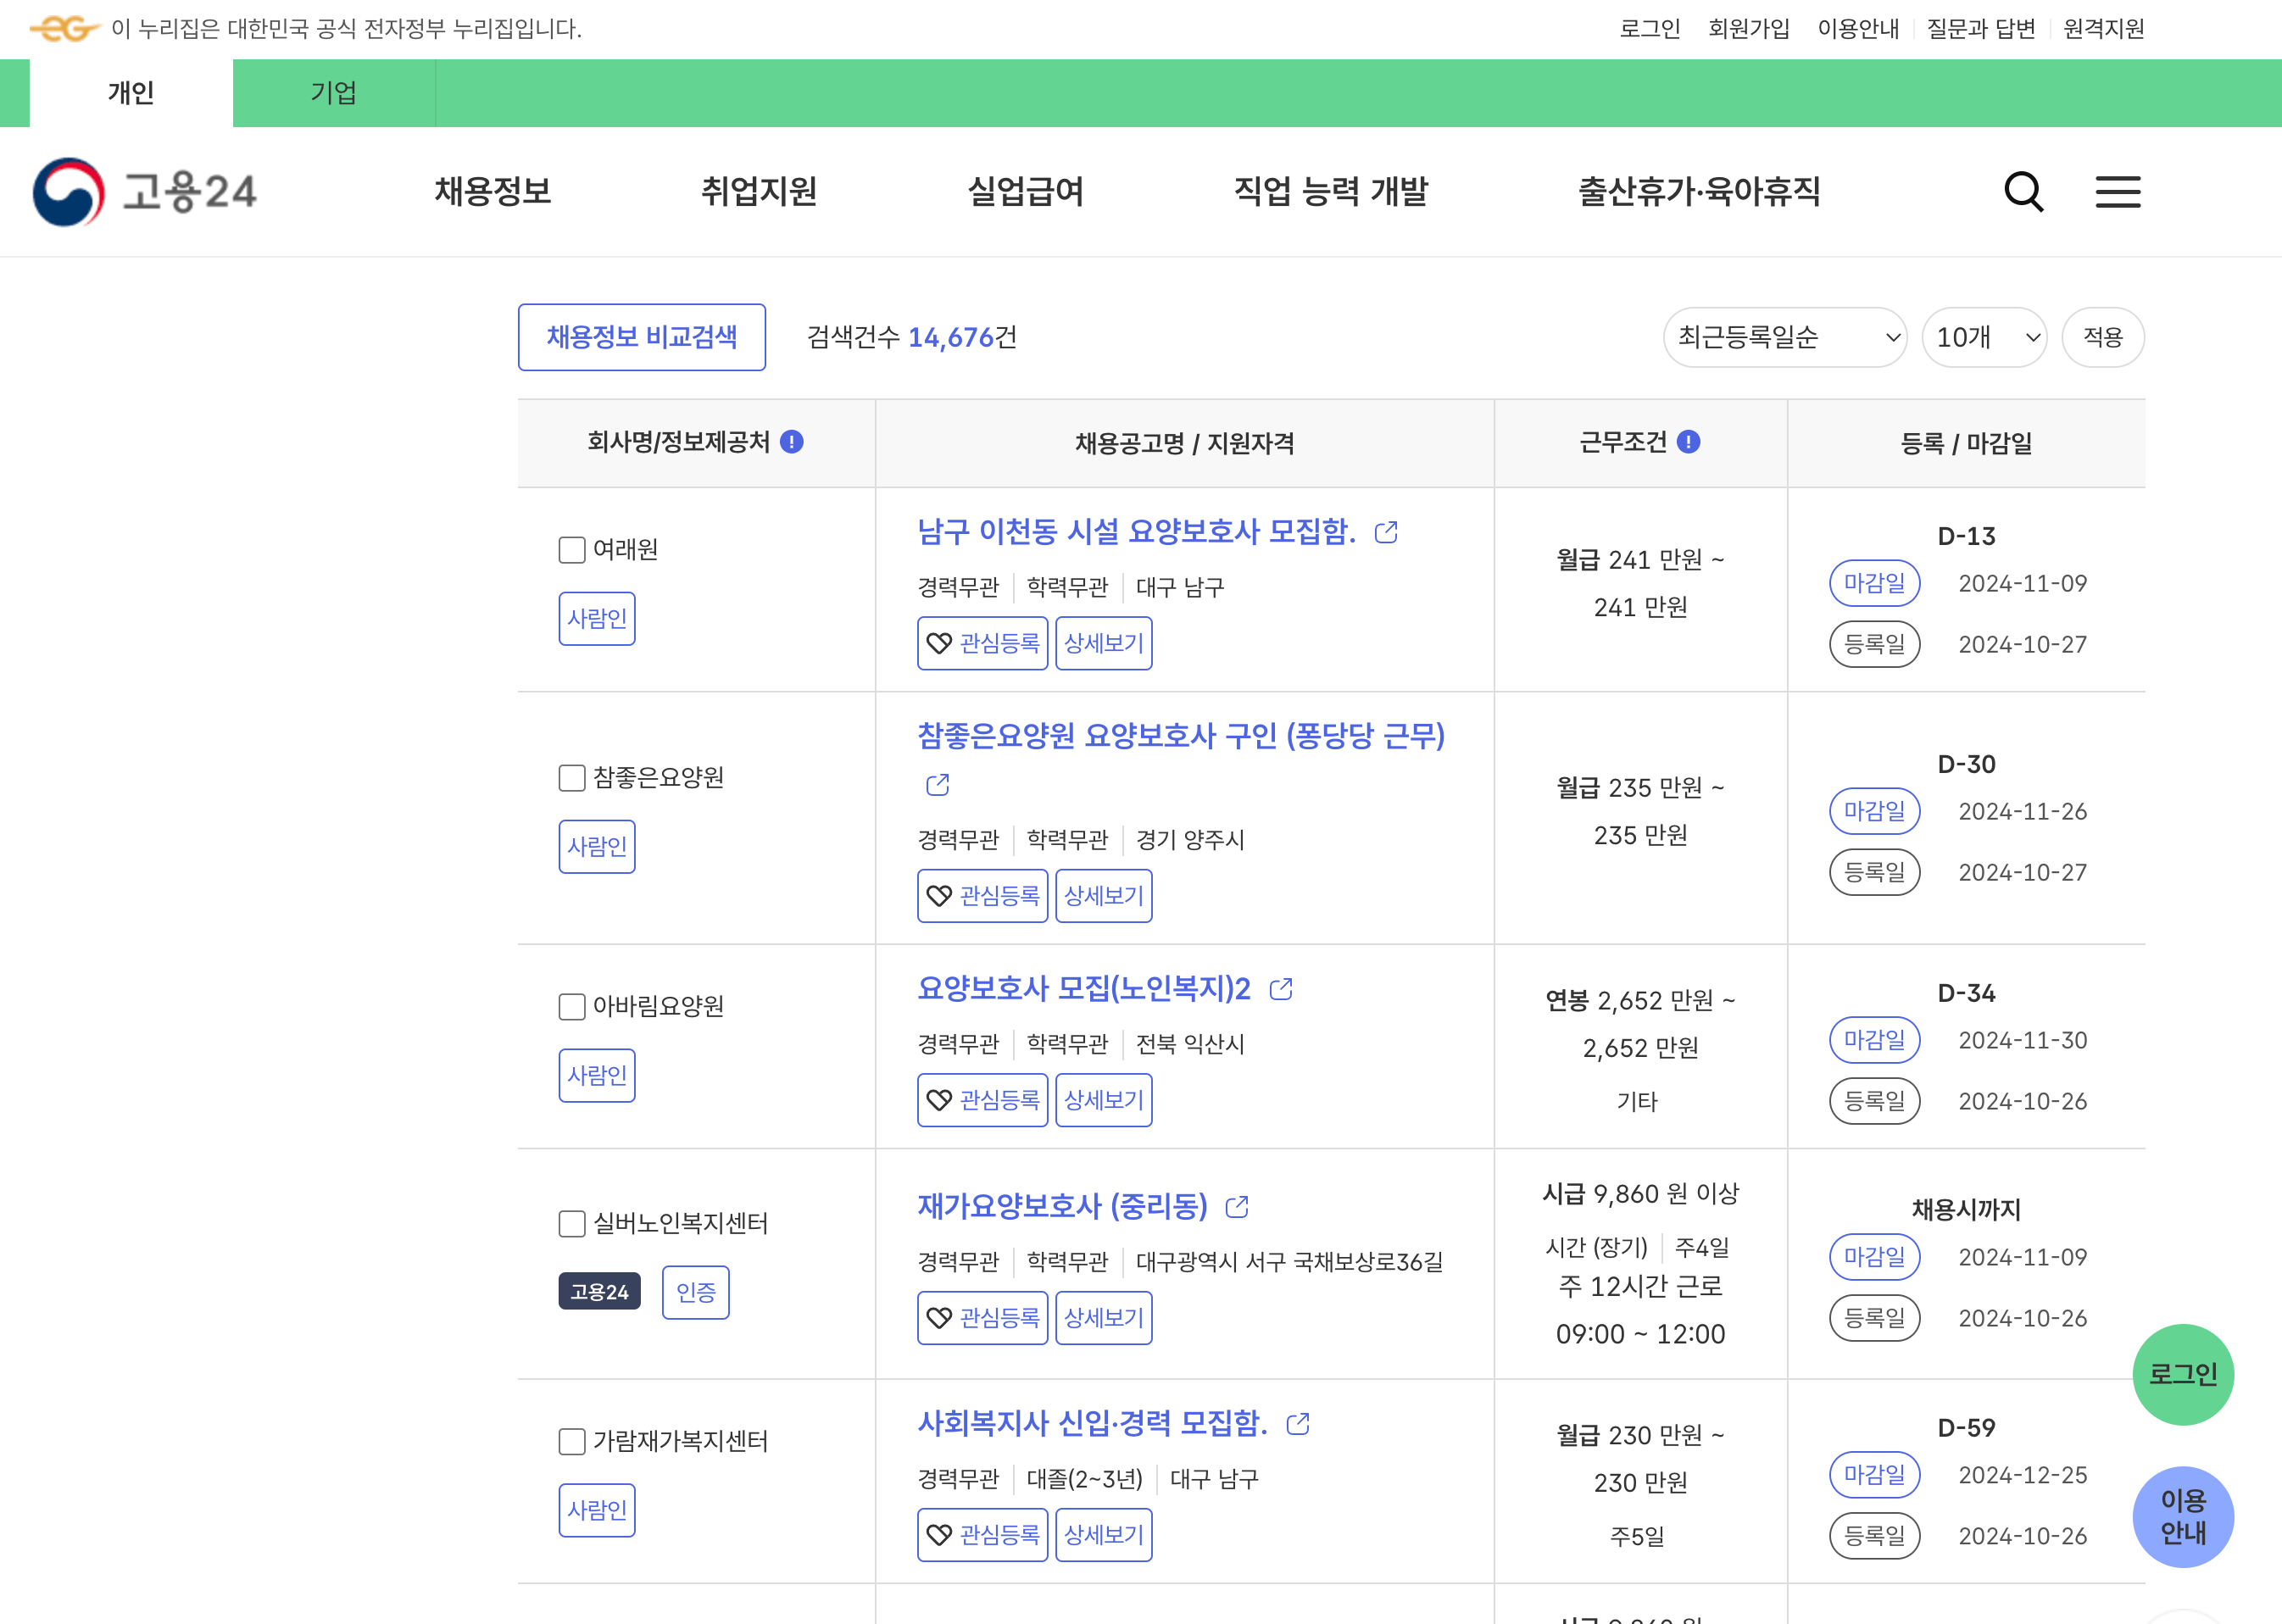
Task: Click 인증 badge under 실버노인복지센터
Action: [x=696, y=1293]
